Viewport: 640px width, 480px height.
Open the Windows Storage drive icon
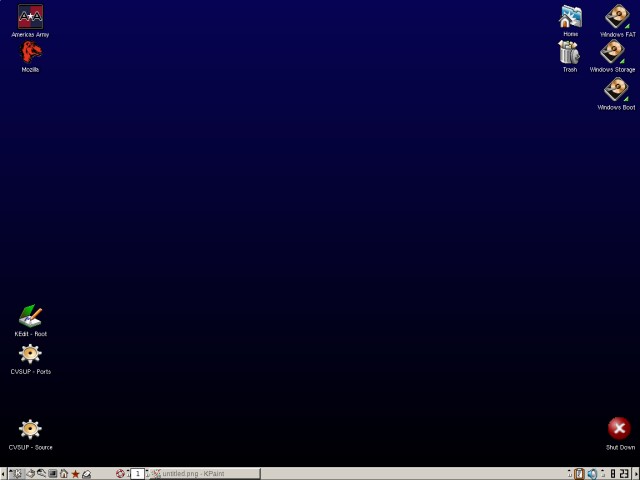click(x=612, y=53)
